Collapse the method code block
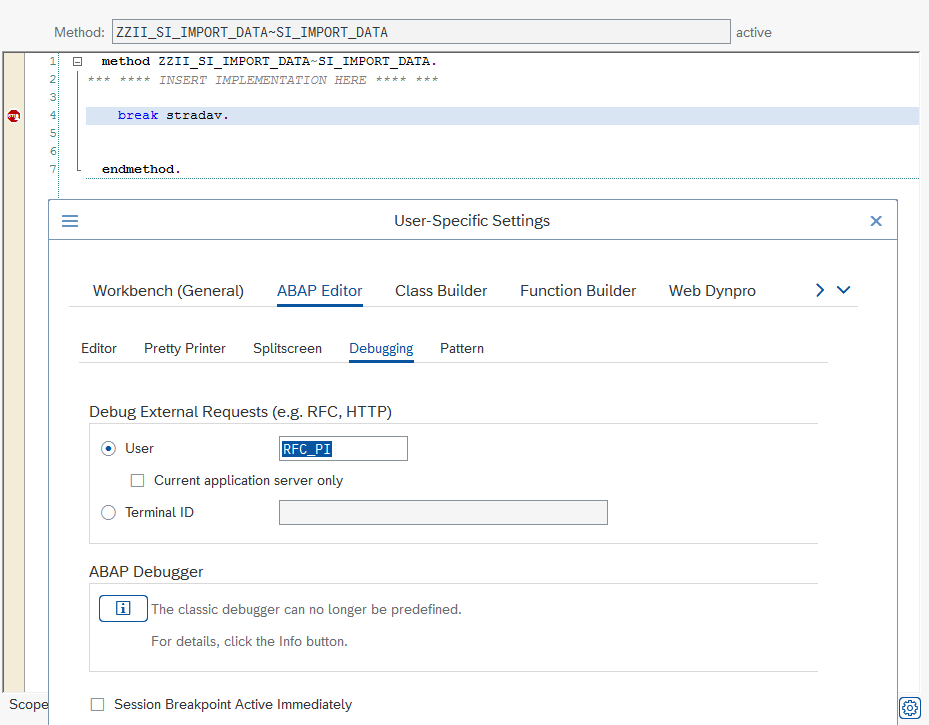 77,61
